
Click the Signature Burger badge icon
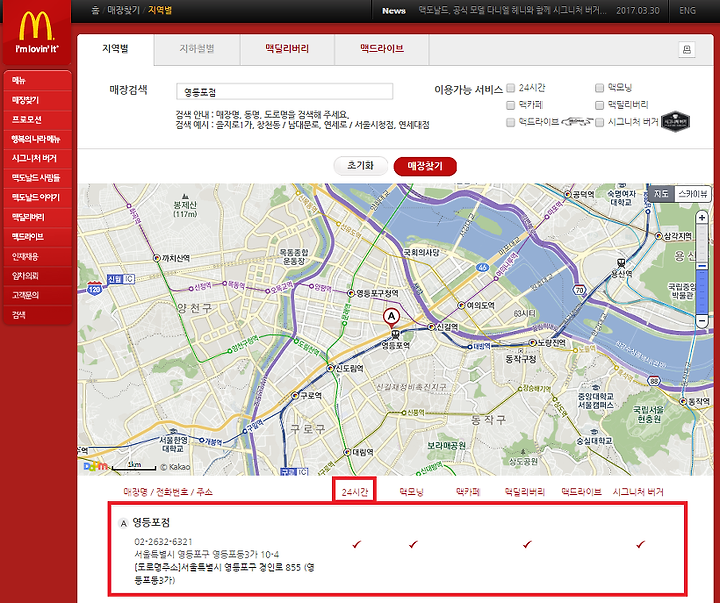(675, 122)
